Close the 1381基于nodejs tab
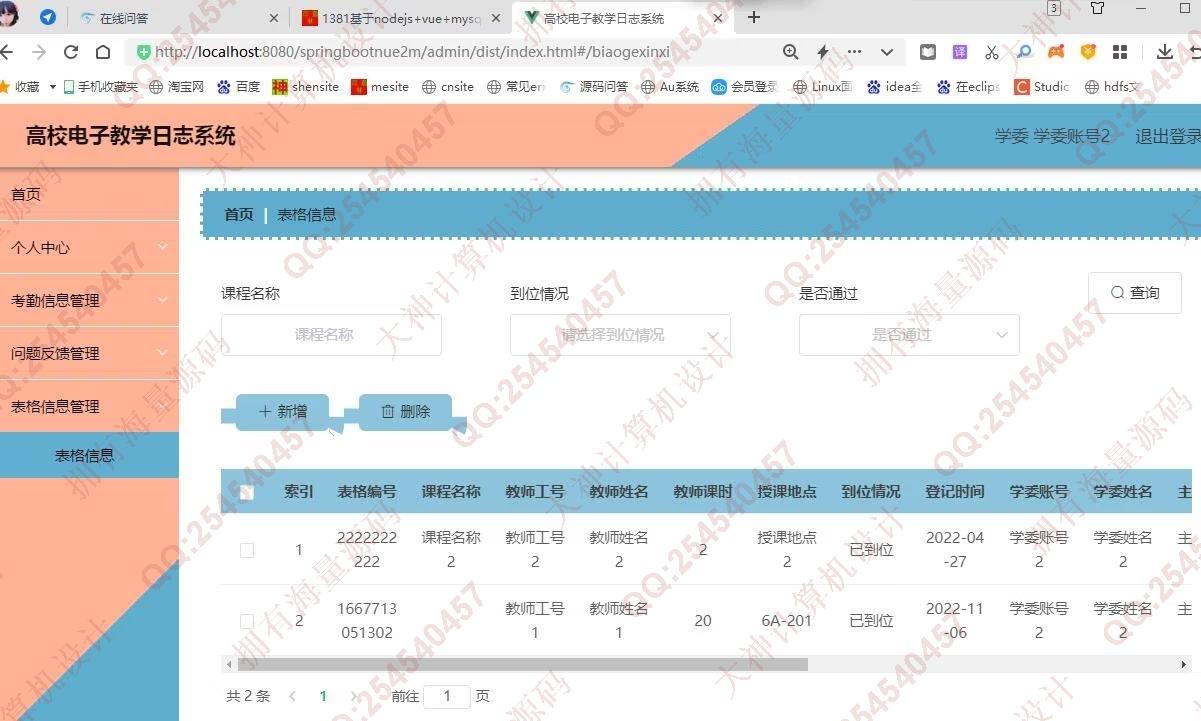 point(497,18)
